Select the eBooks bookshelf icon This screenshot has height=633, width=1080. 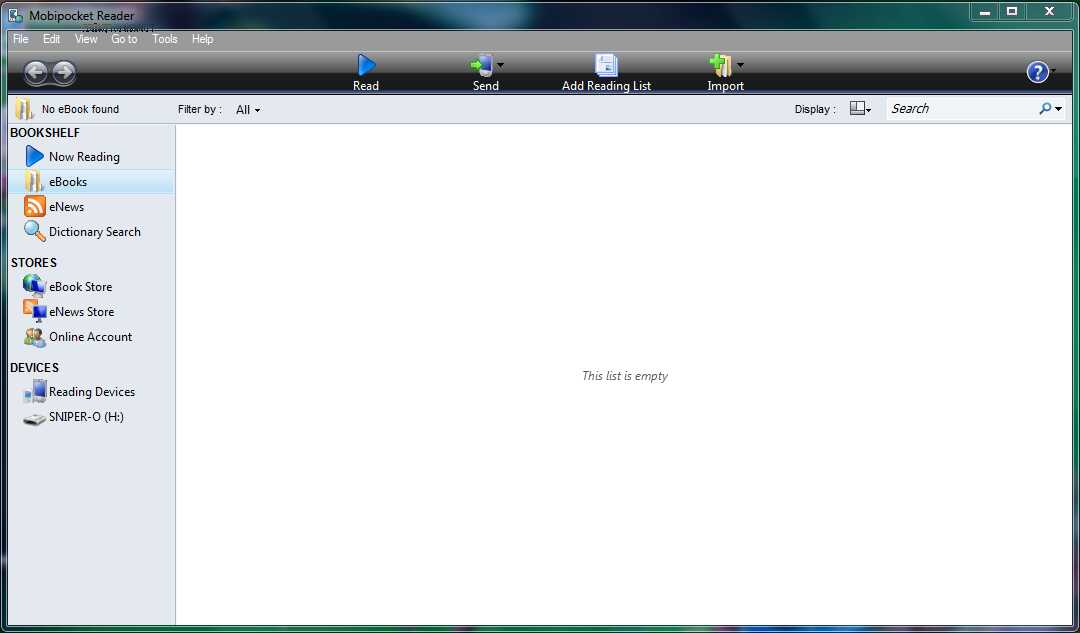(34, 182)
